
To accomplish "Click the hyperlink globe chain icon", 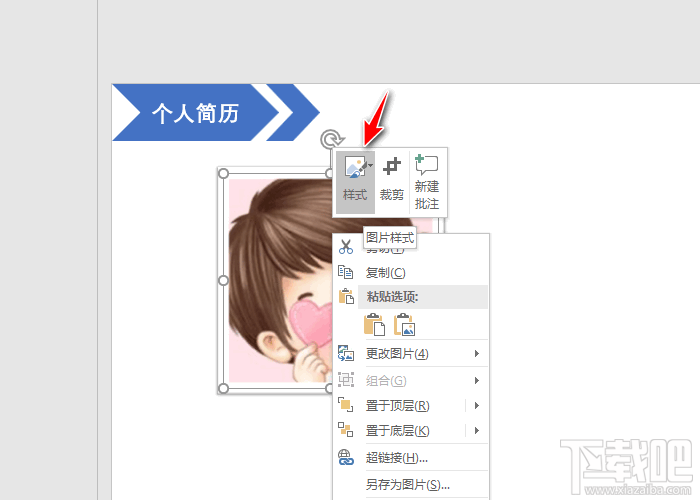I will click(x=346, y=457).
